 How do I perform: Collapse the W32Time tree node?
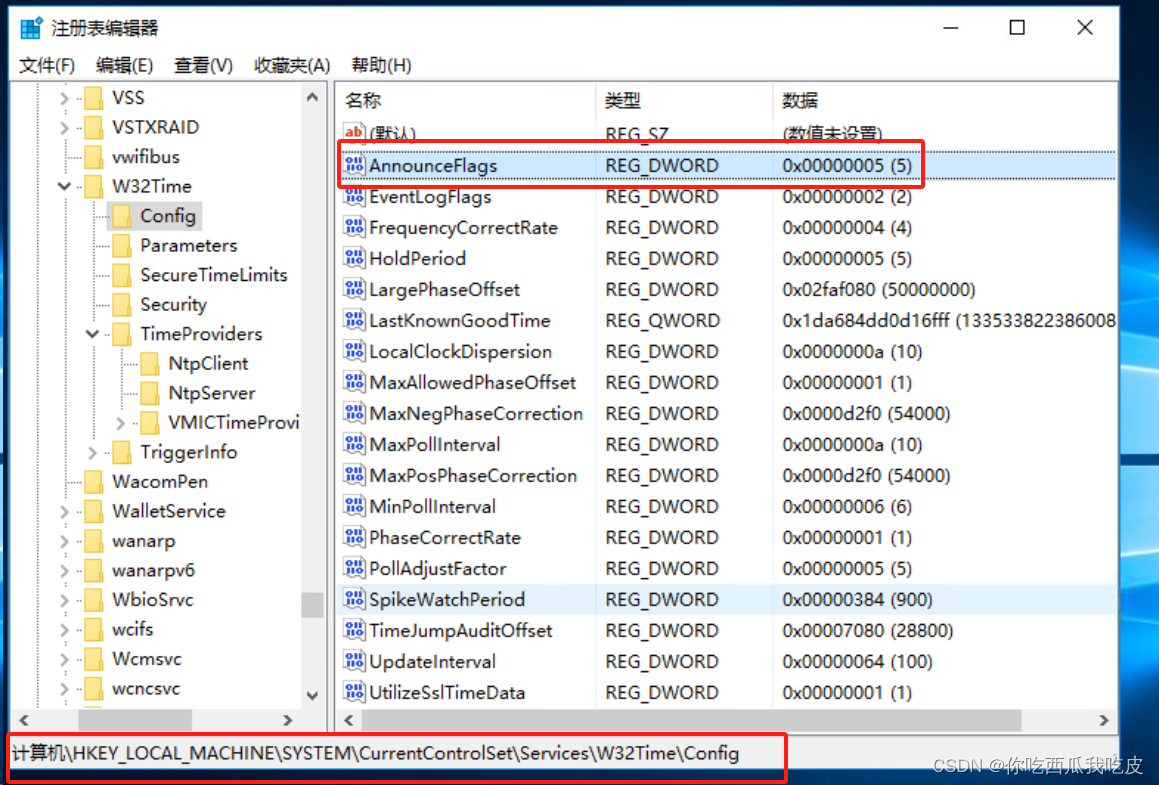click(63, 186)
